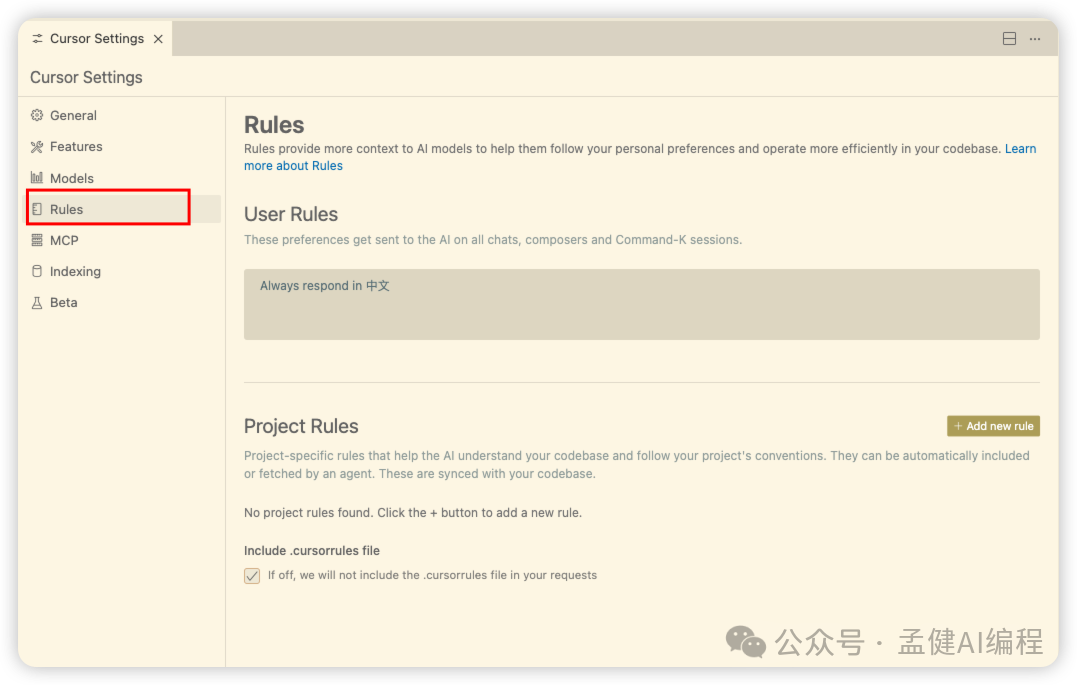Click the 'User Rules' heading
This screenshot has height=685, width=1077.
(291, 214)
